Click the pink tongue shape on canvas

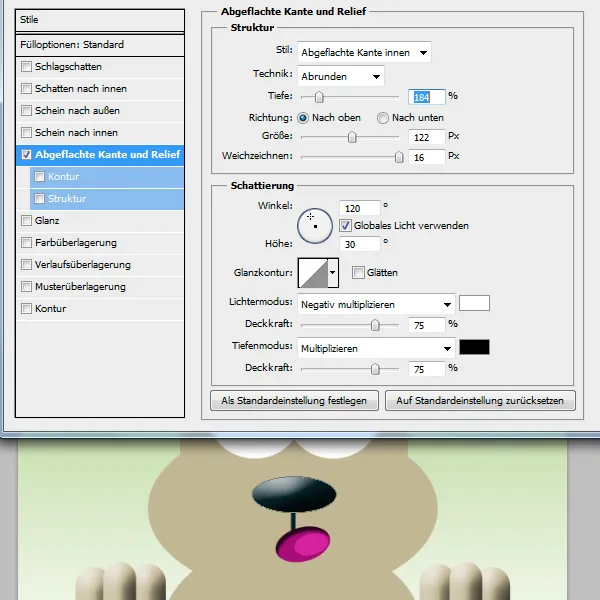click(303, 543)
